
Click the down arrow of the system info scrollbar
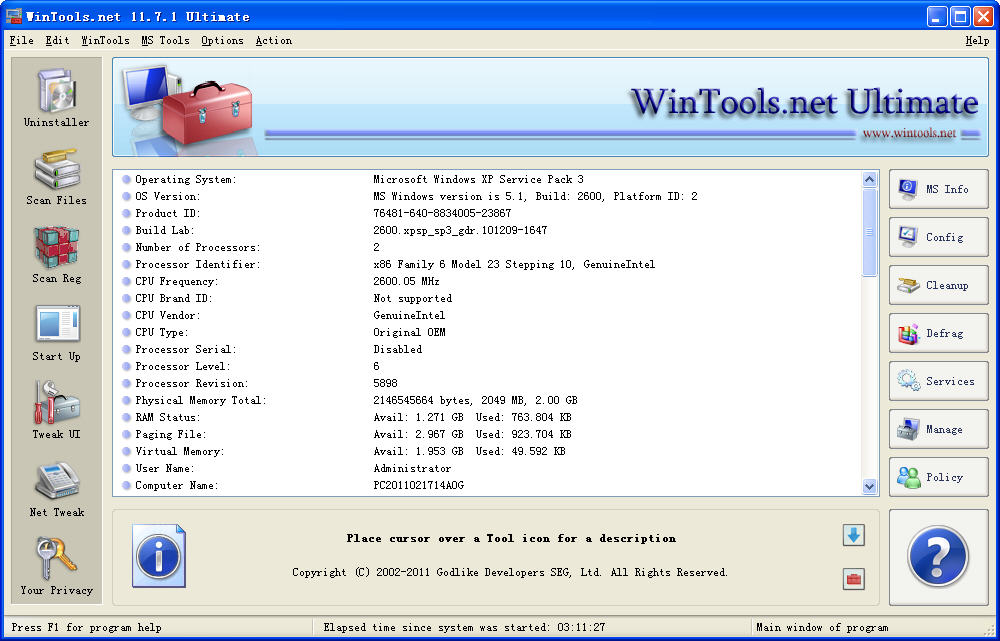click(x=870, y=487)
